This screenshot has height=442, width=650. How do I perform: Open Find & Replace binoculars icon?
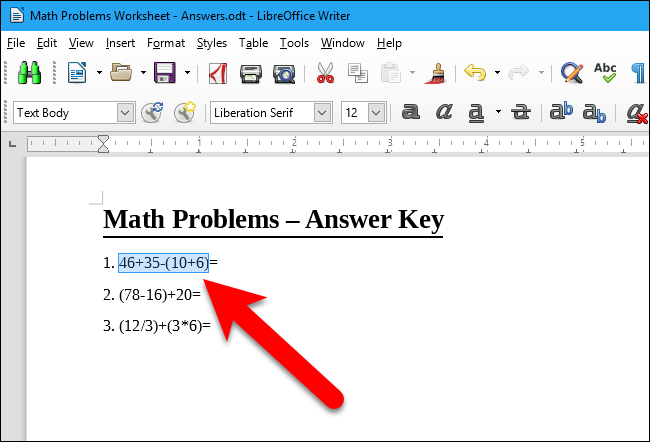[x=29, y=73]
